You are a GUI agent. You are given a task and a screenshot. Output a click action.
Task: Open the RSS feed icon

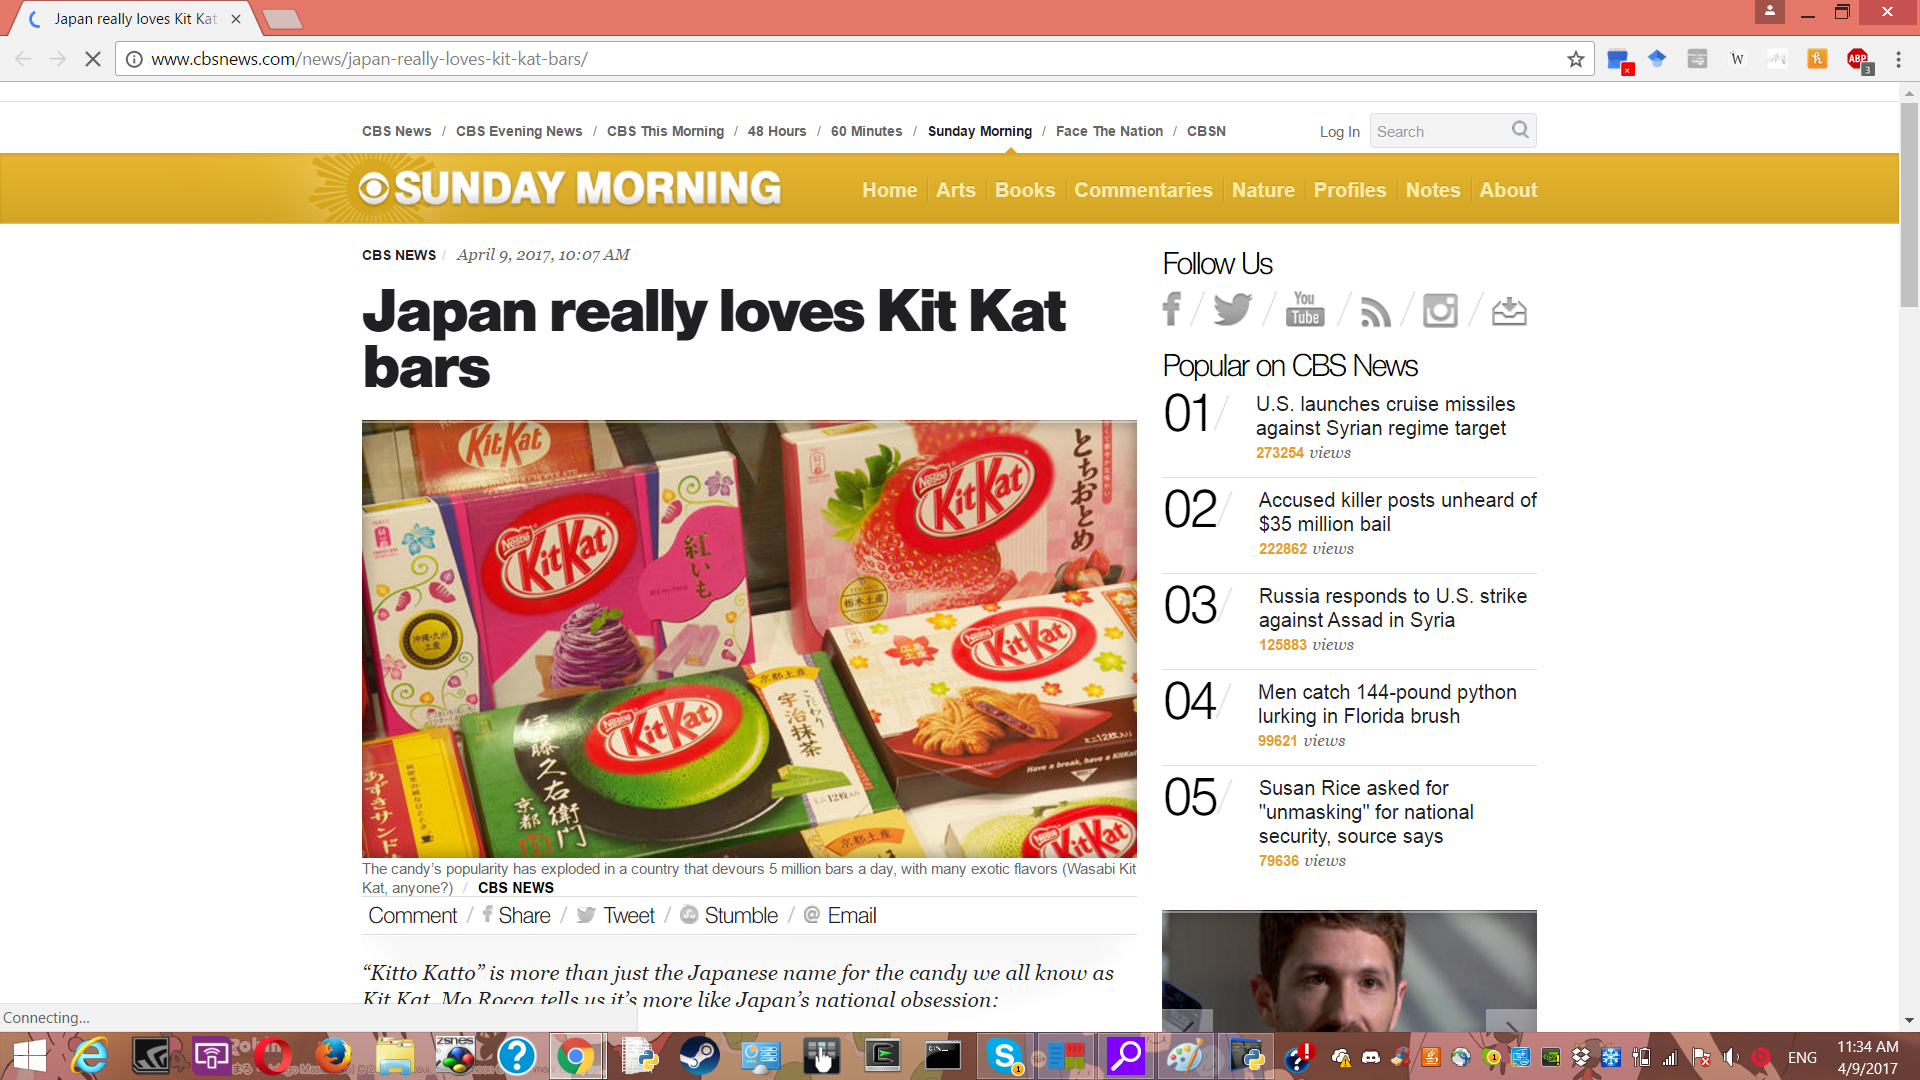coord(1375,312)
